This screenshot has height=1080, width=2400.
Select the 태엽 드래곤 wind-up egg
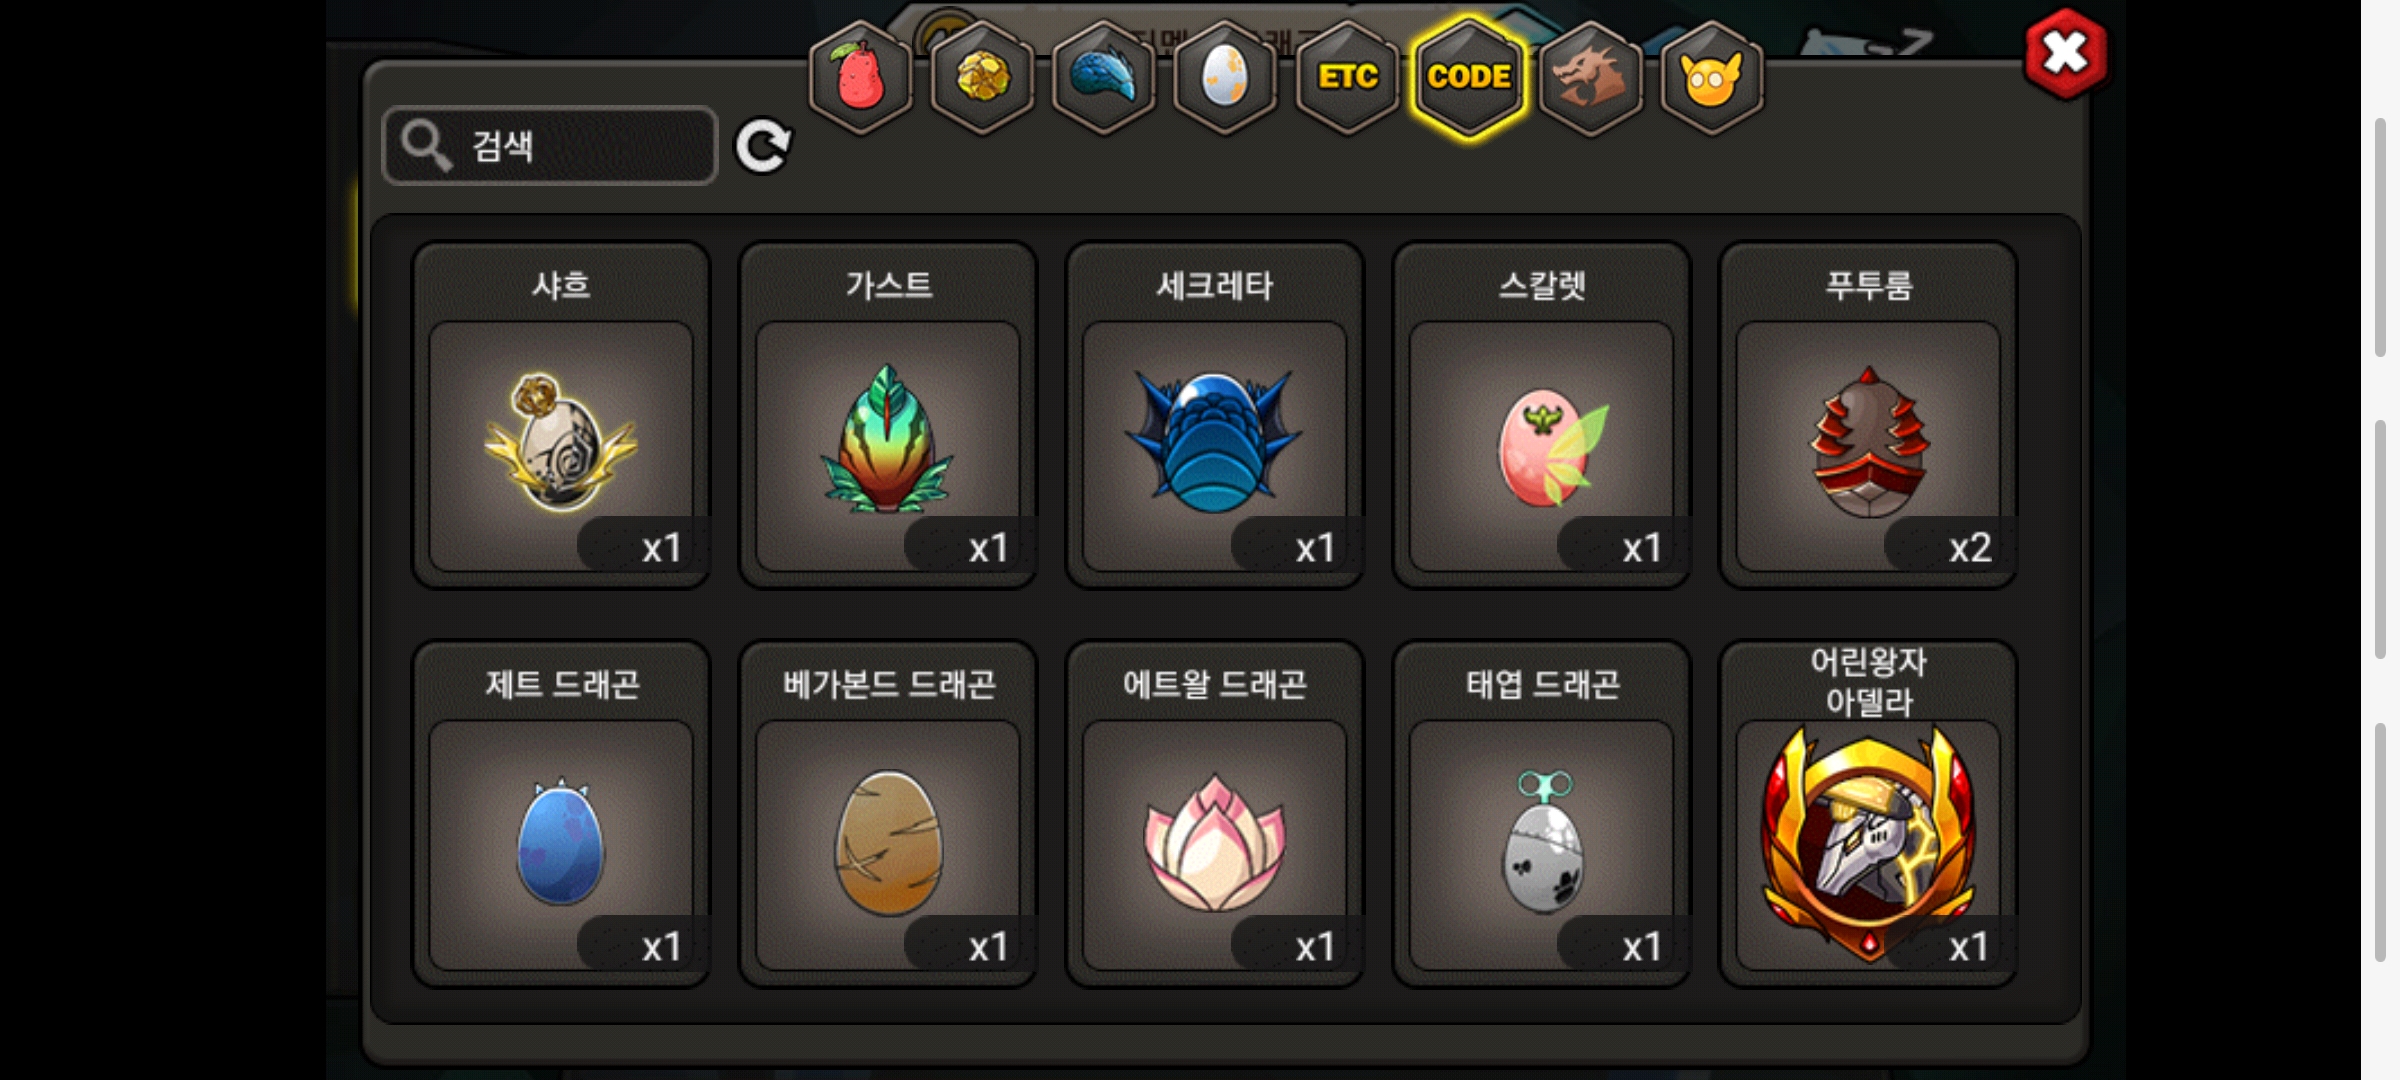tap(1542, 814)
